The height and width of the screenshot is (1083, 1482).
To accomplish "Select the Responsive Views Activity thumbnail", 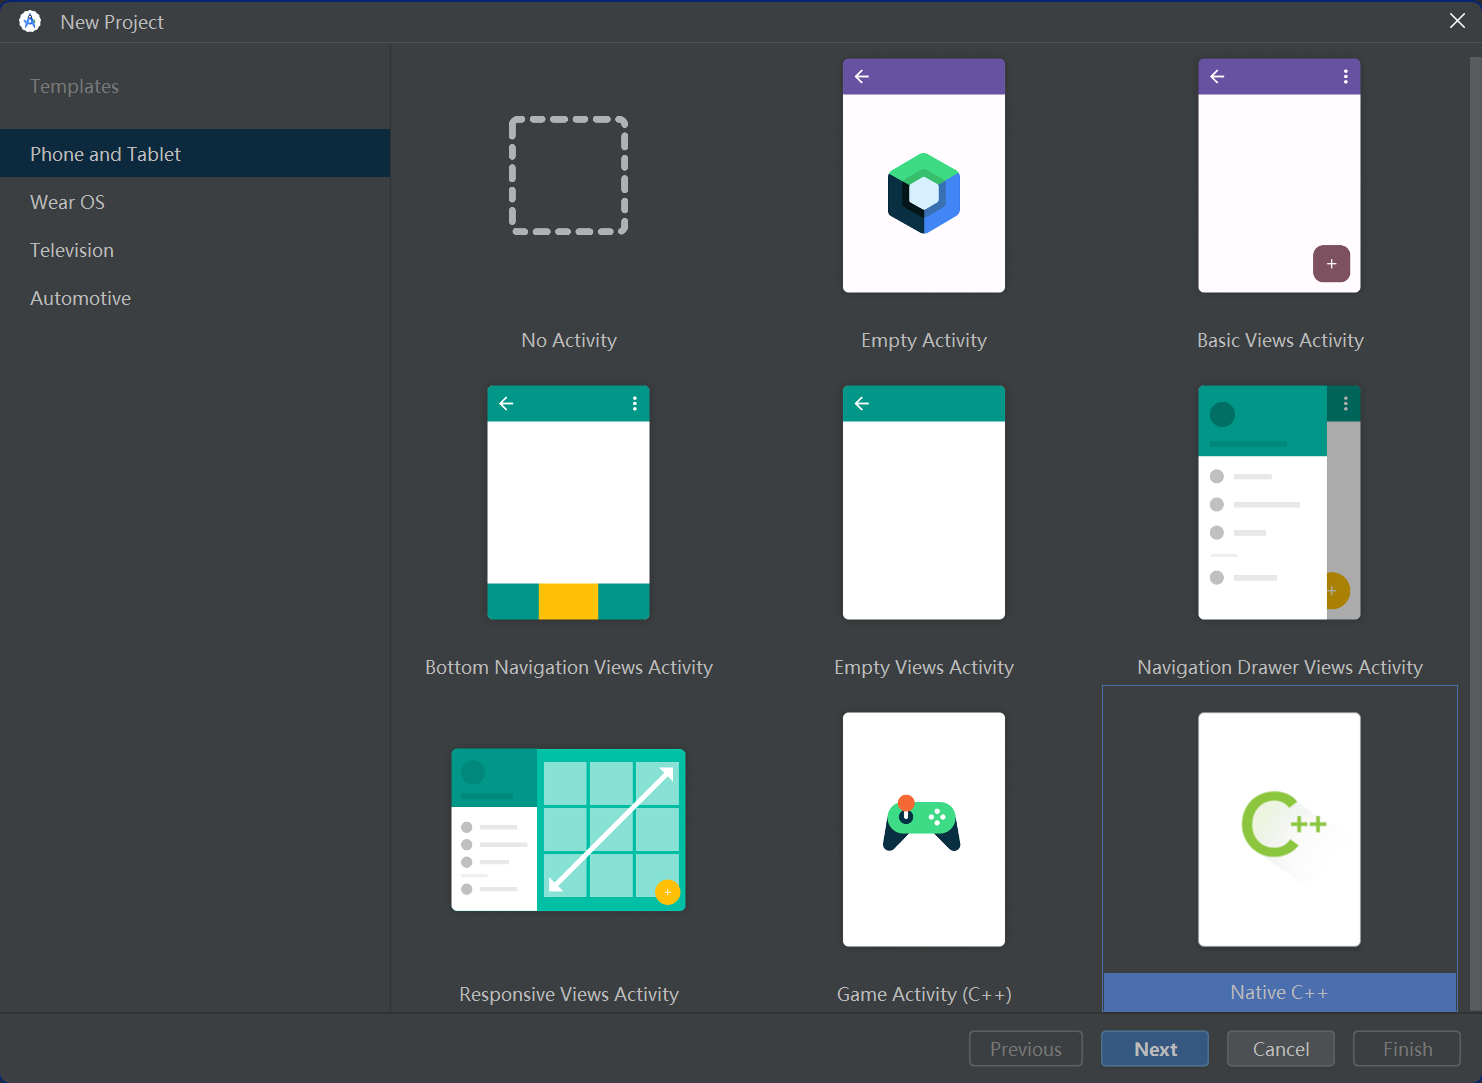I will (568, 830).
